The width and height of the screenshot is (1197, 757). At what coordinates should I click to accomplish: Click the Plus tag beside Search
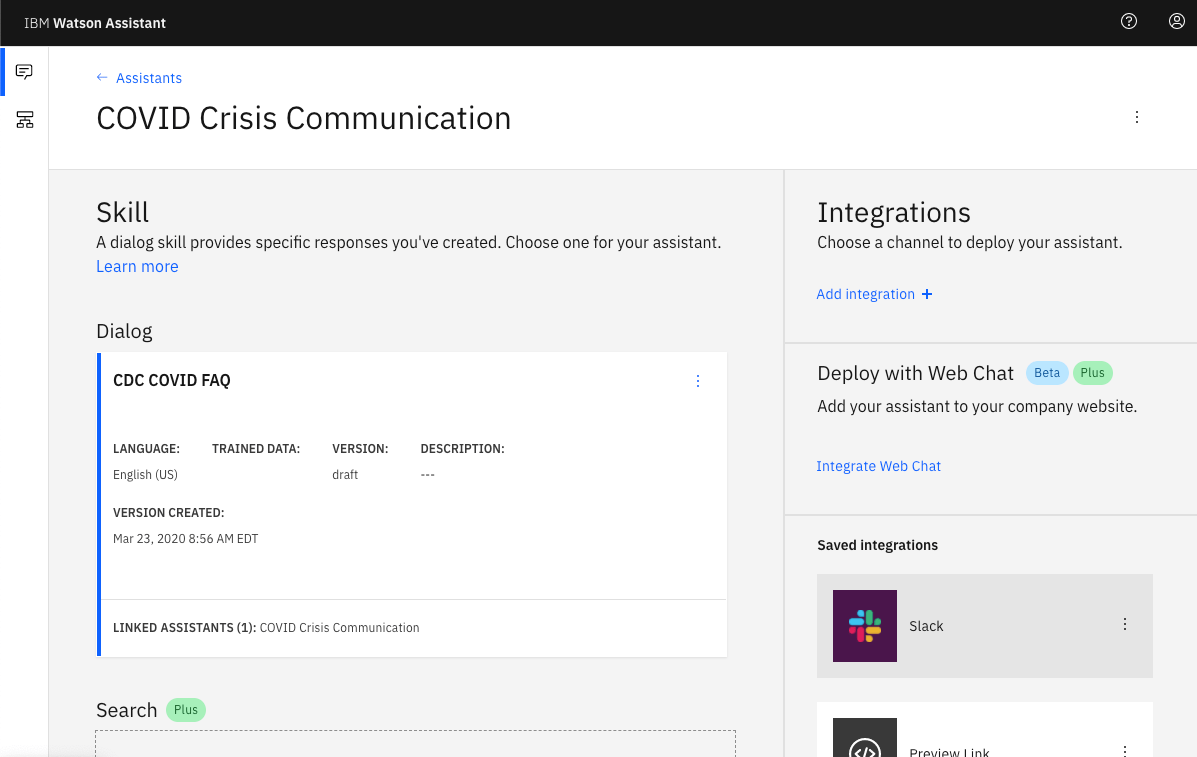(186, 710)
